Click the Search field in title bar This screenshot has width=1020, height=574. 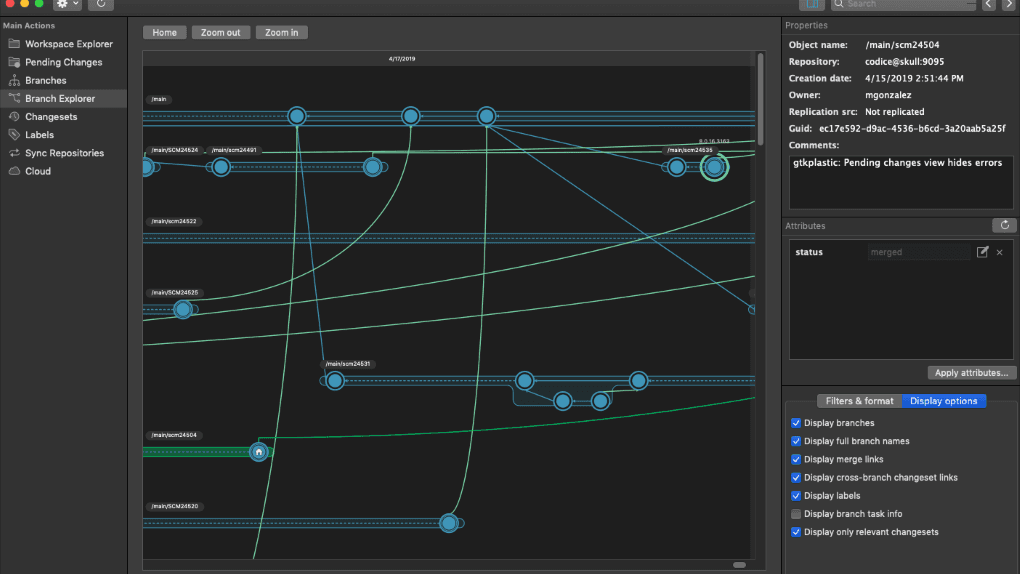tap(904, 4)
